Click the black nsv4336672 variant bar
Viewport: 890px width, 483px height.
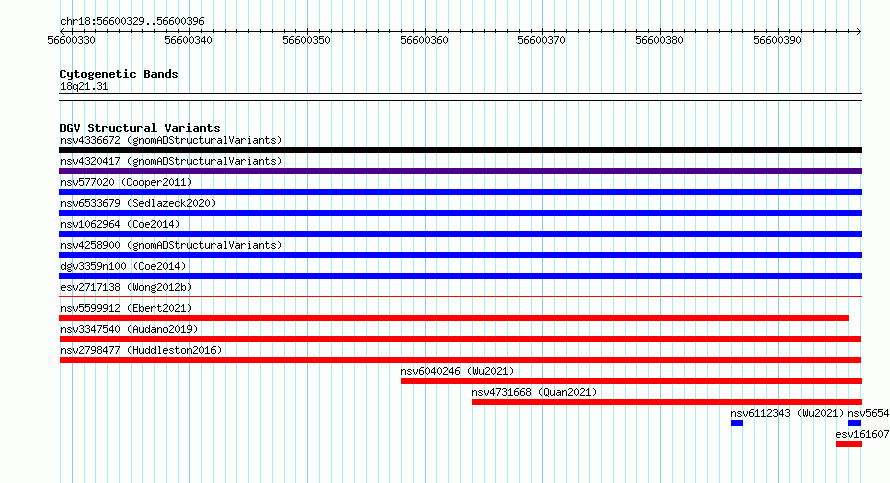click(460, 150)
